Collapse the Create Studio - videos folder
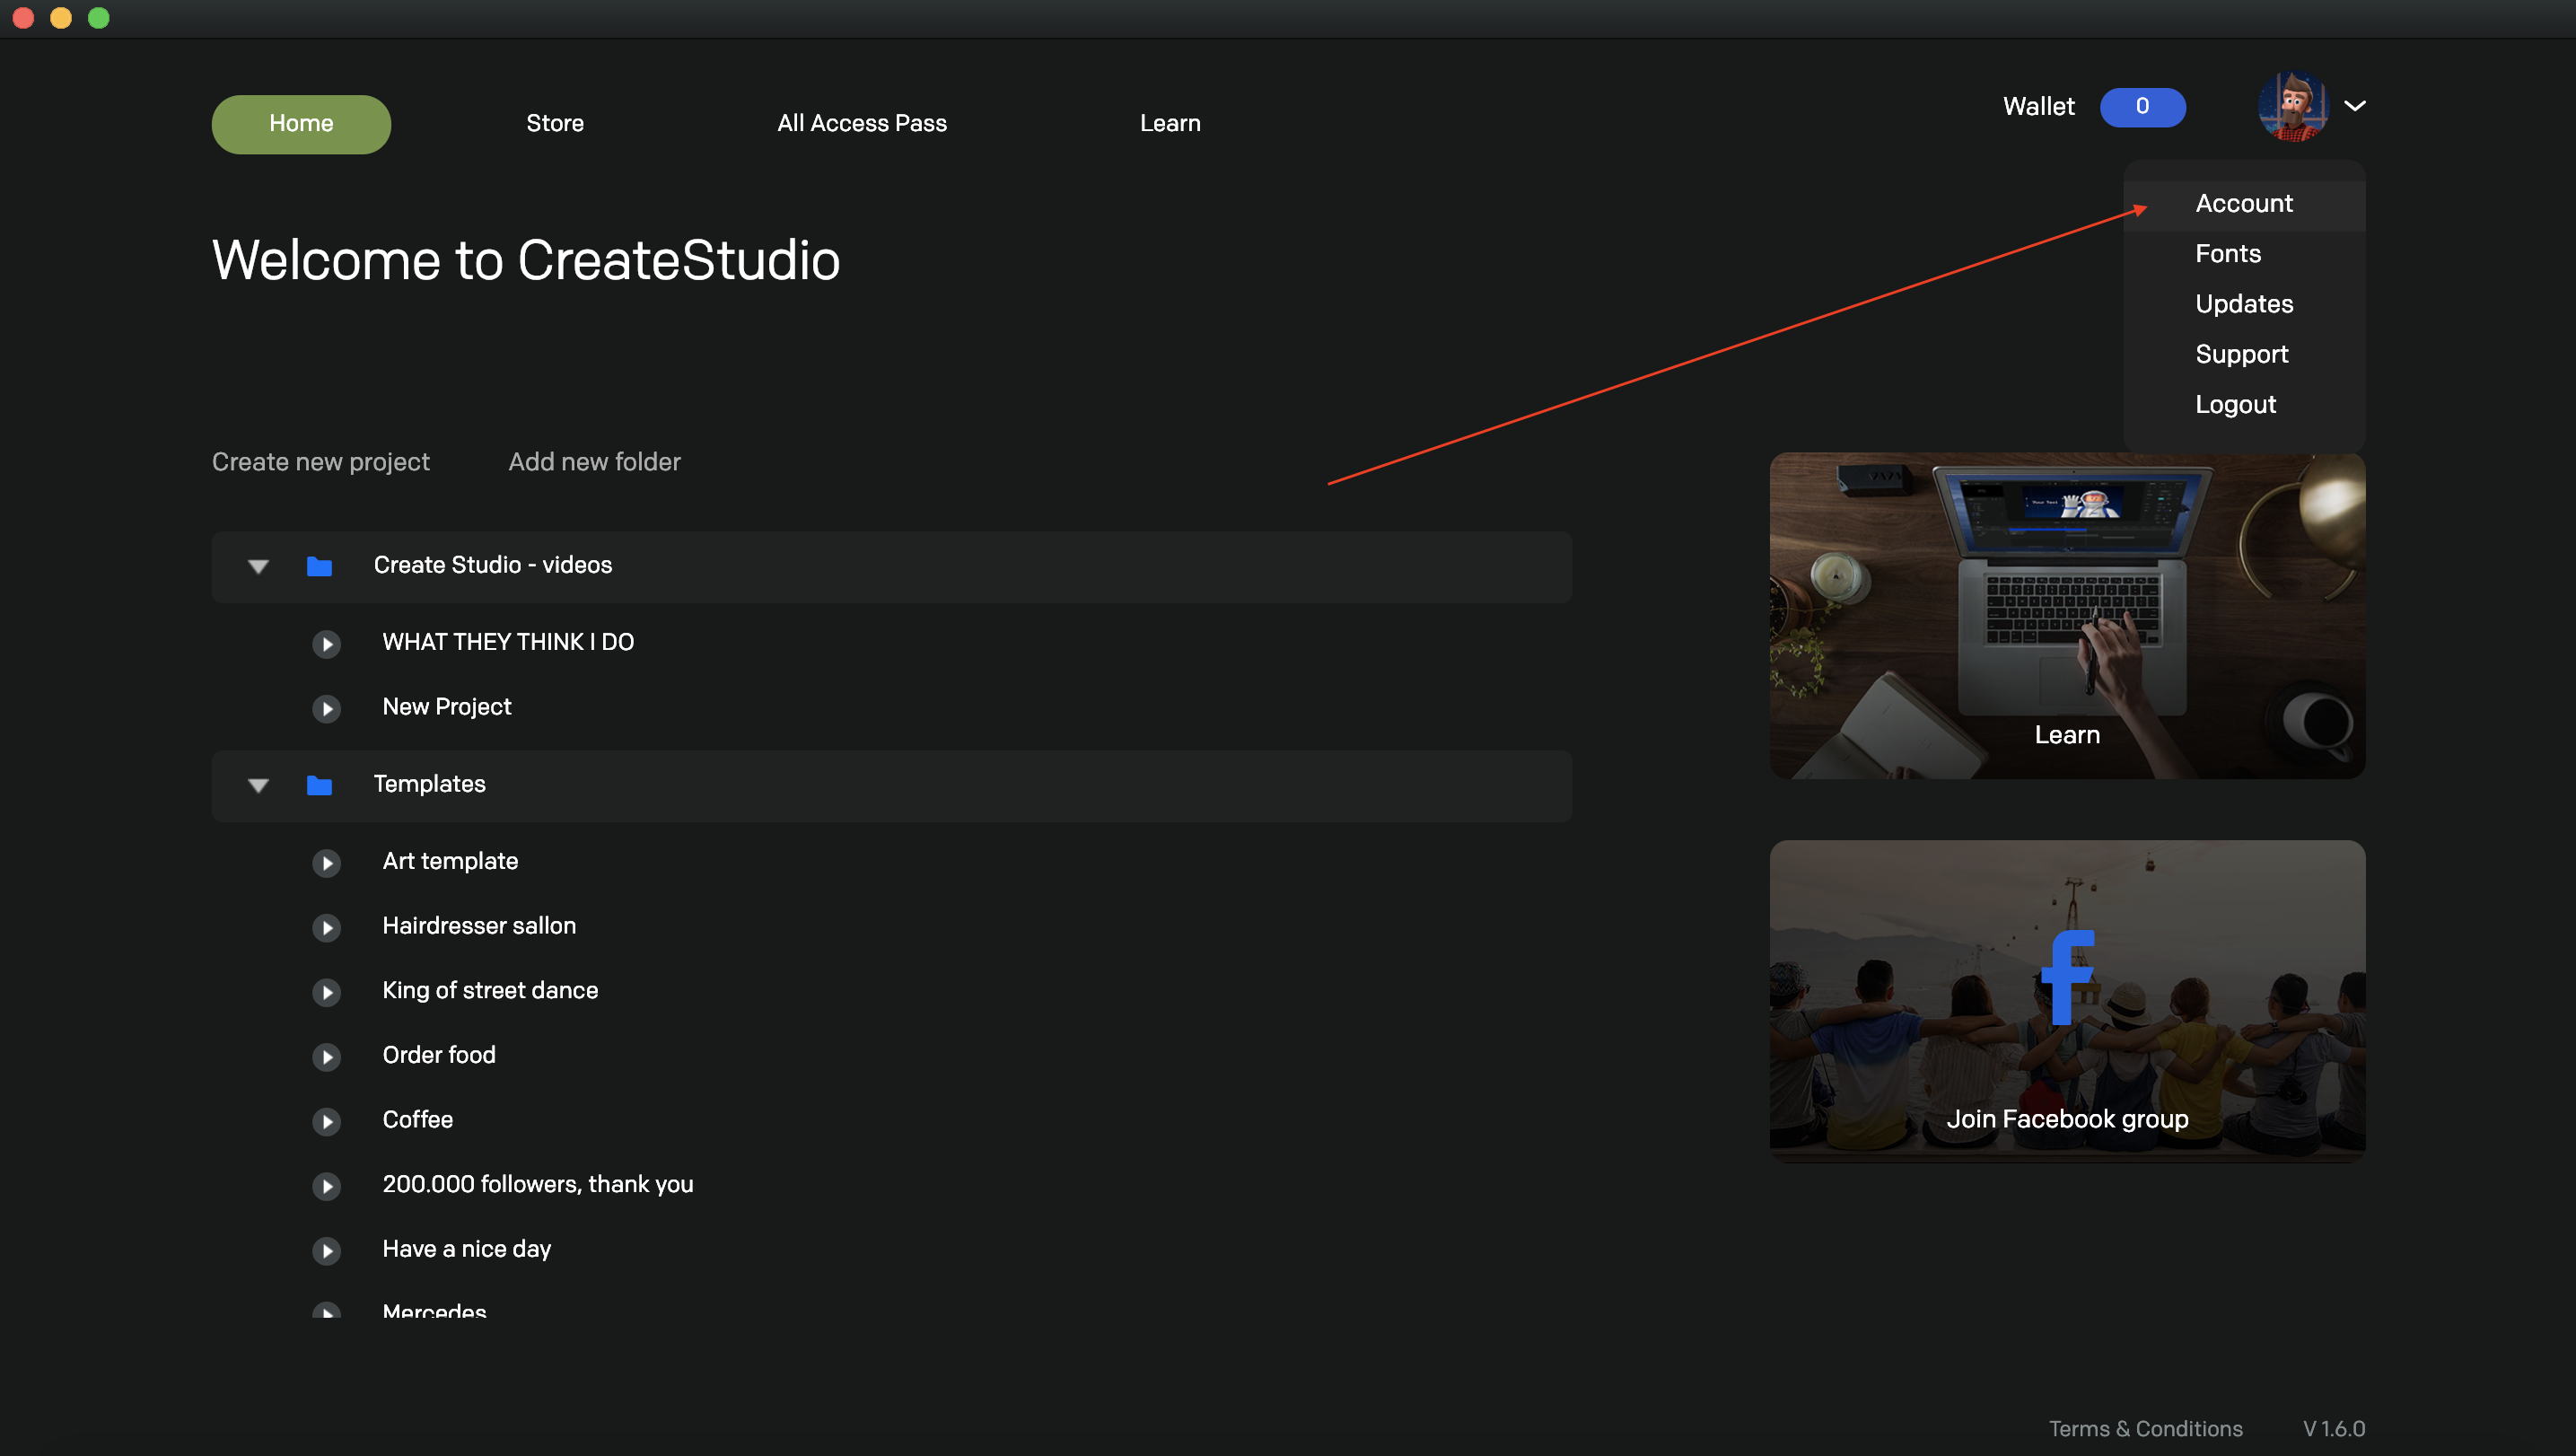This screenshot has width=2576, height=1456. (258, 566)
